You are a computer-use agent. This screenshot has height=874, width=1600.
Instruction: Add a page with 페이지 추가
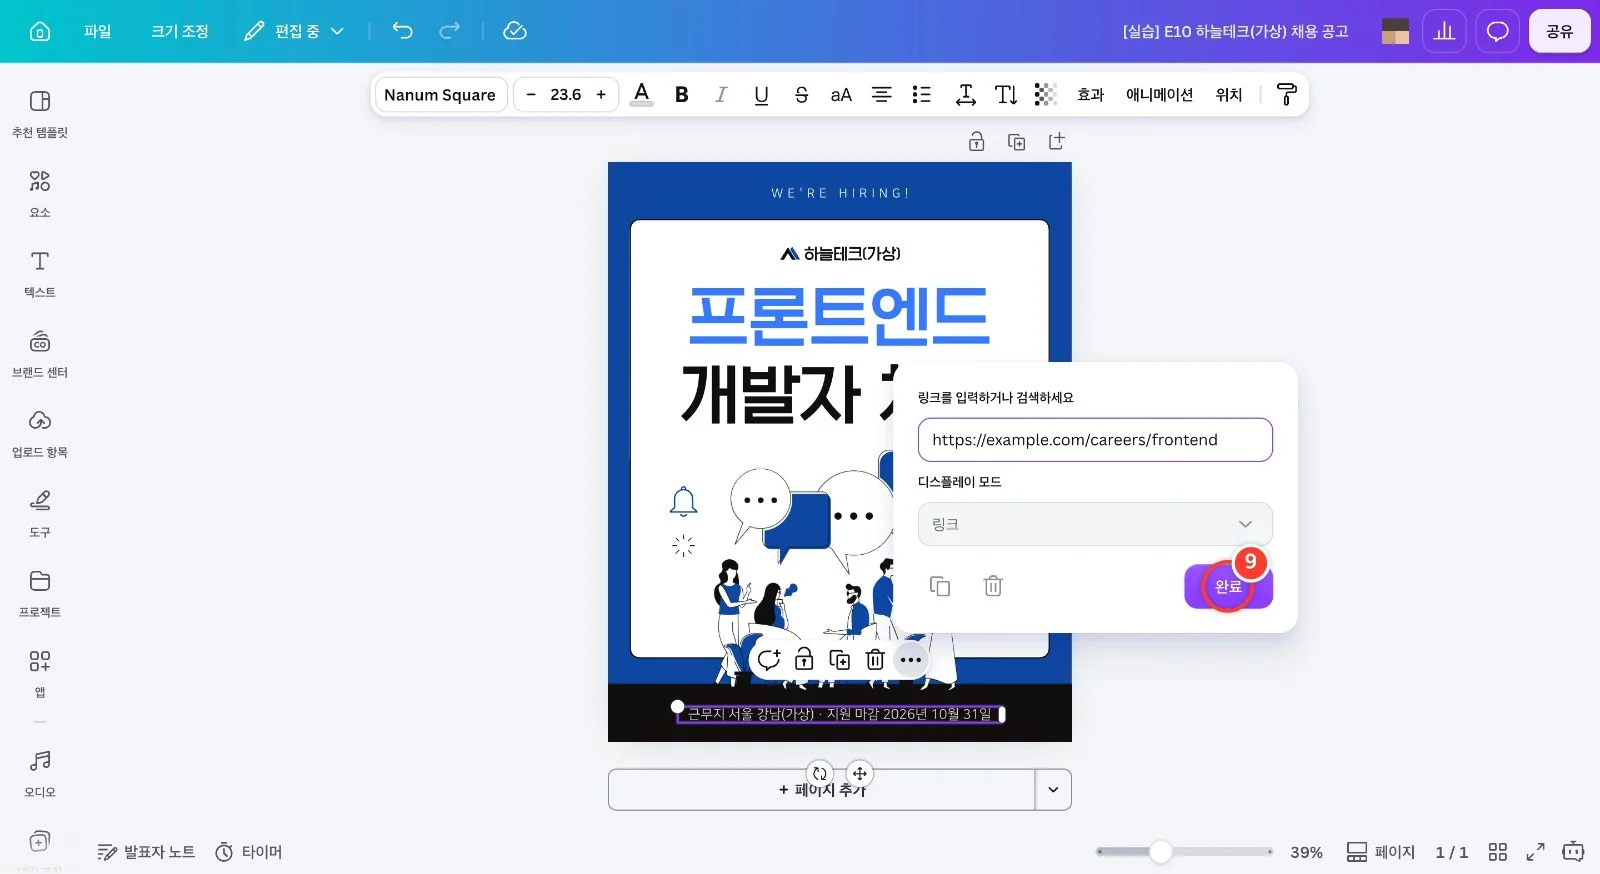[x=822, y=789]
